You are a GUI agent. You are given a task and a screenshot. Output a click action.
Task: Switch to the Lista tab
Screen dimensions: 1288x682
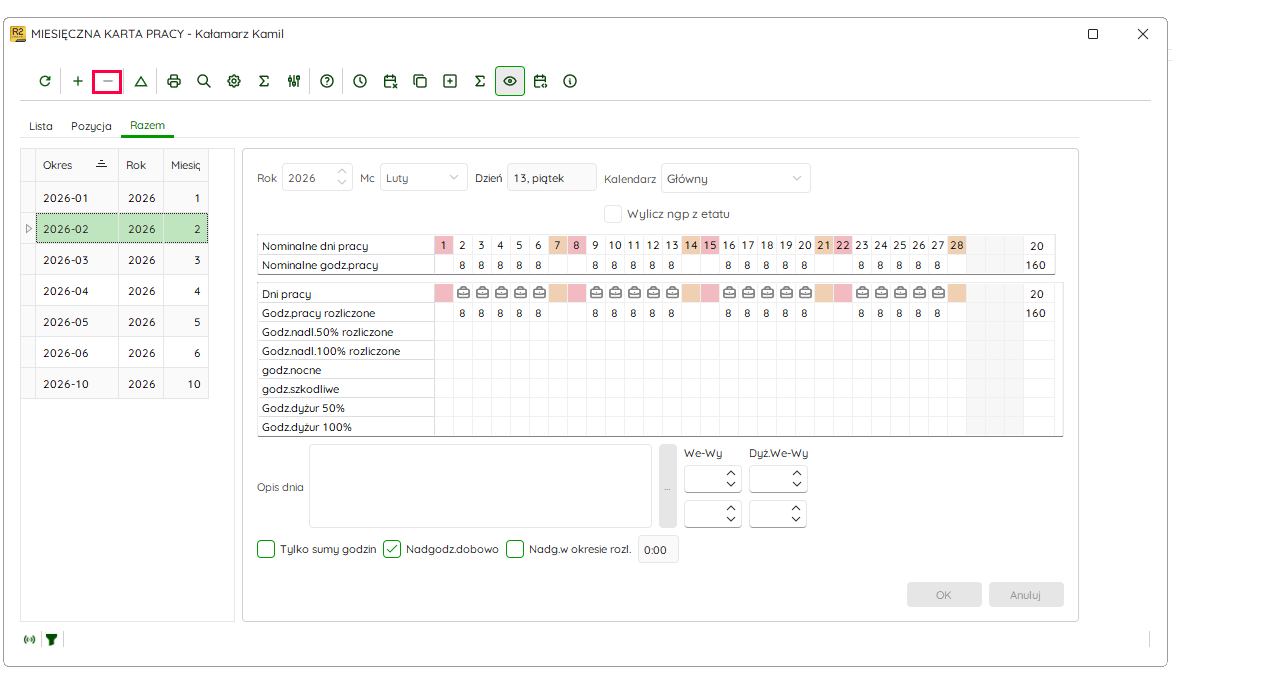click(x=41, y=126)
